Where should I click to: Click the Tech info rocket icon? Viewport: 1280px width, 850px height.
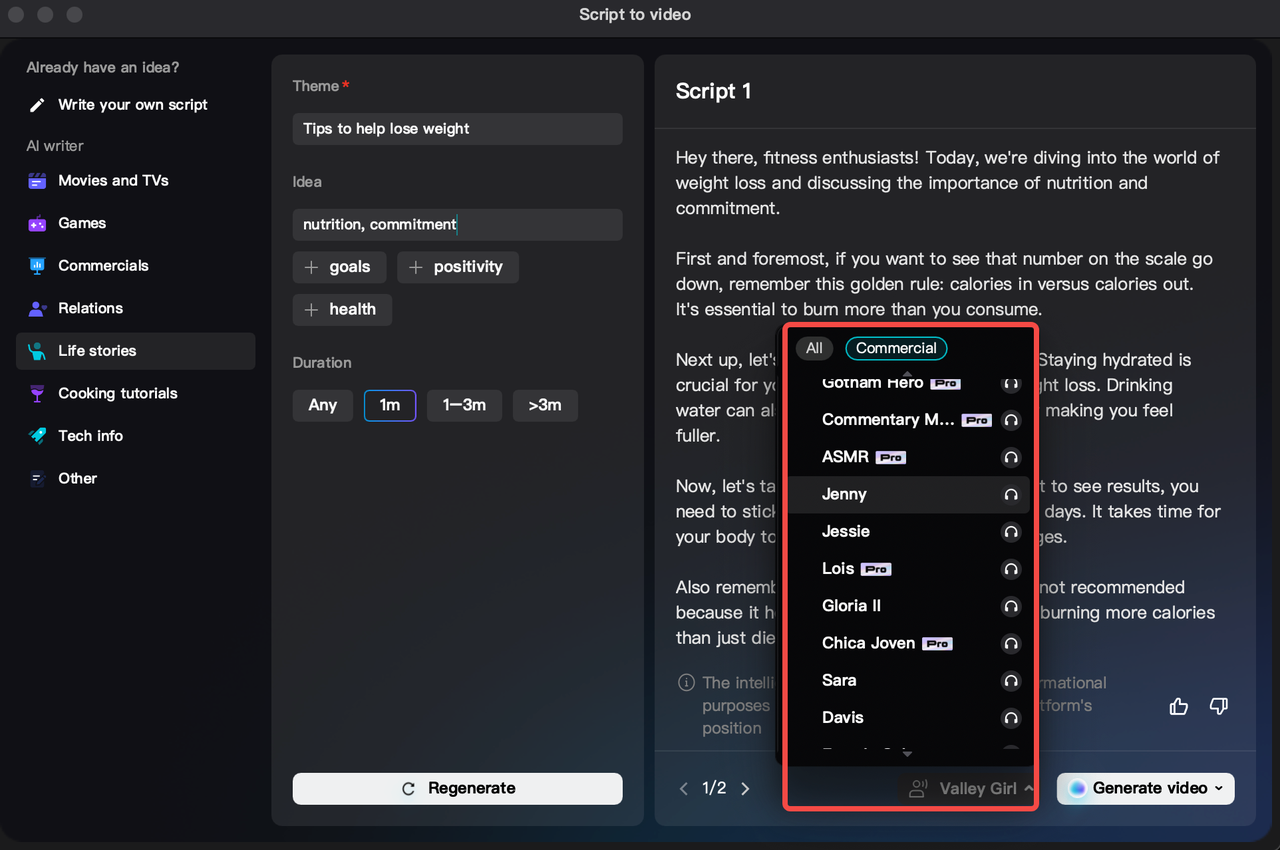click(35, 436)
